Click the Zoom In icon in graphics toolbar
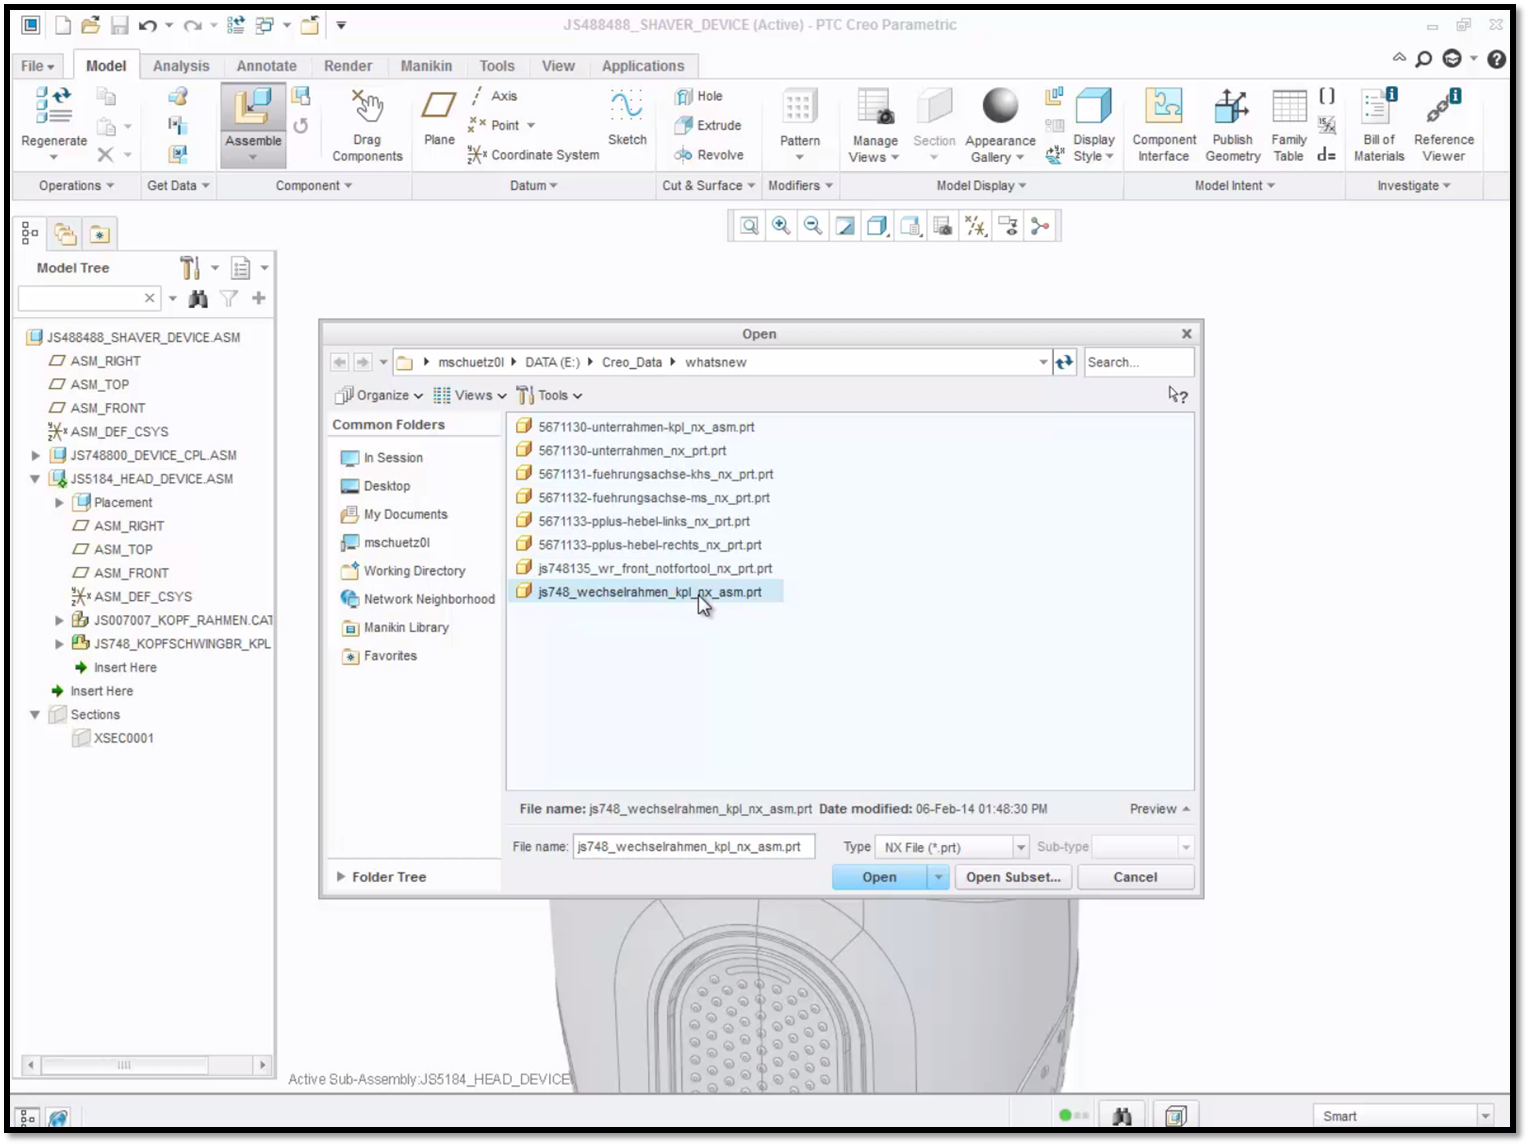Screen dimensions: 1529x1146 tap(781, 226)
